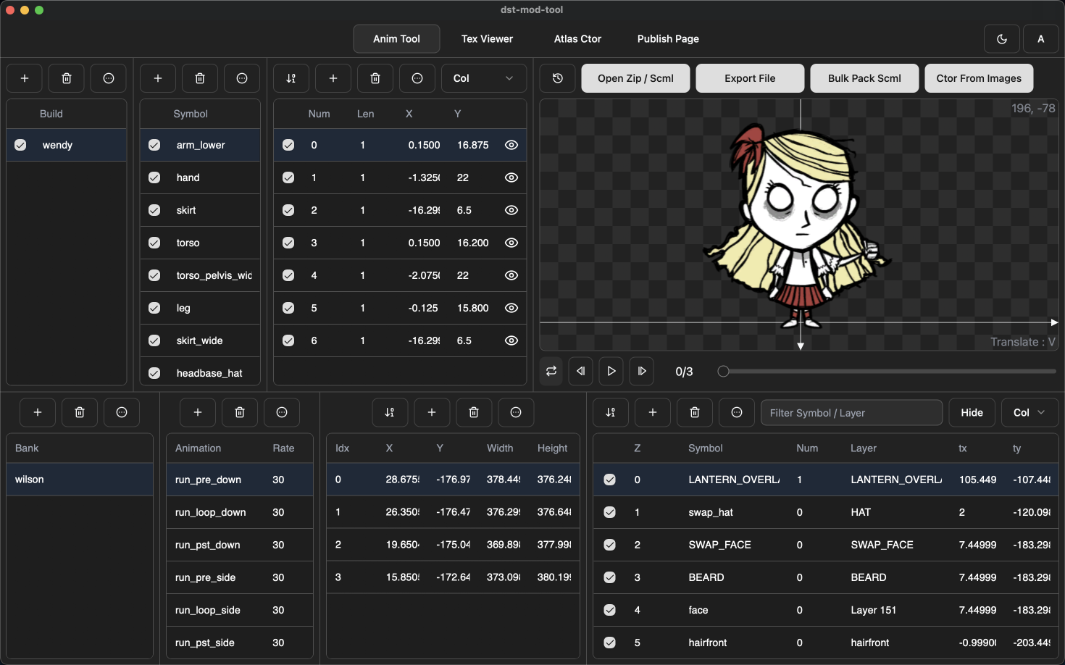This screenshot has width=1065, height=665.
Task: Click the play animation button
Action: [x=611, y=371]
